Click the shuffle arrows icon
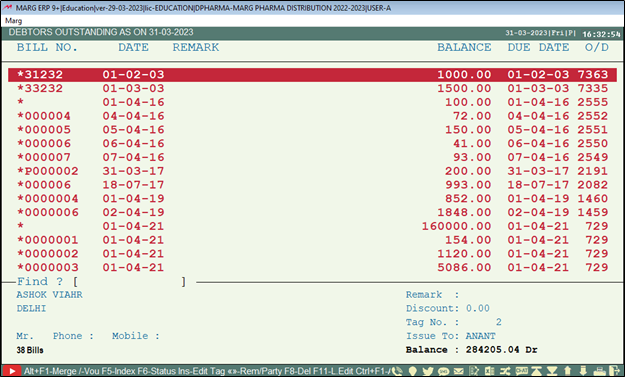 pos(505,371)
